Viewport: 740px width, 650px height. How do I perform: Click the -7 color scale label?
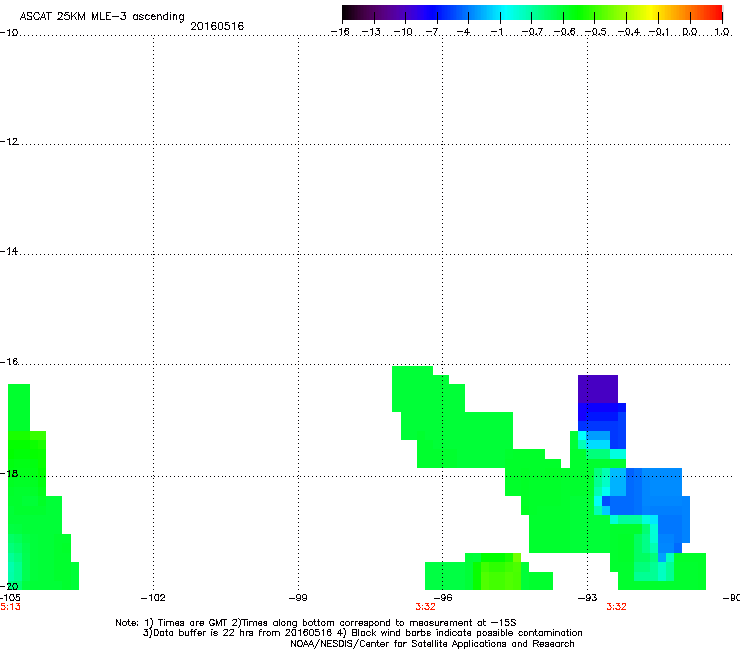point(432,32)
